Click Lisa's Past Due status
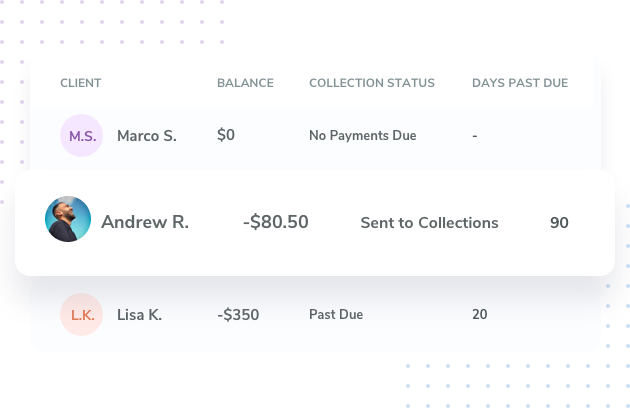 pyautogui.click(x=336, y=315)
